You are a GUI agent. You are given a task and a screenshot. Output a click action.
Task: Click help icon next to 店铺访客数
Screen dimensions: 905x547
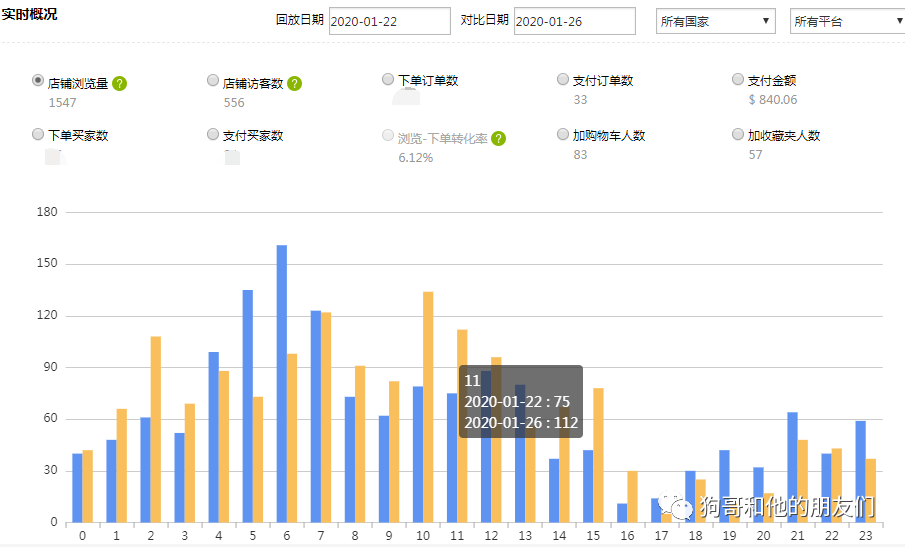click(294, 84)
